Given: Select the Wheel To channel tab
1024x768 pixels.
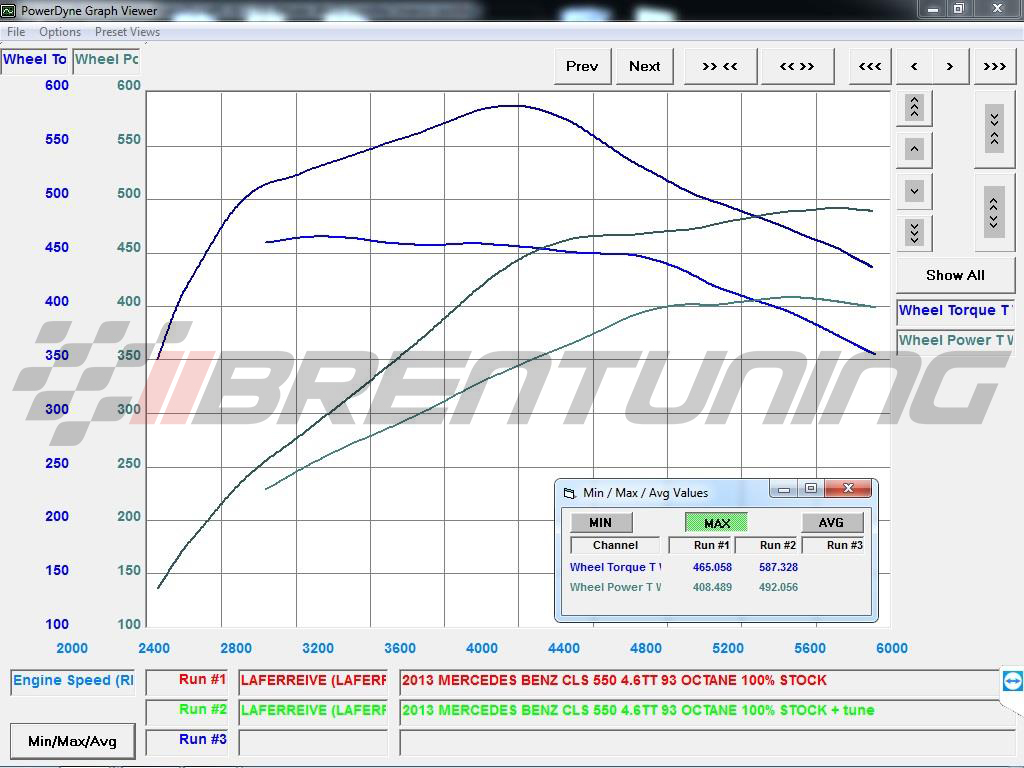Looking at the screenshot, I should (x=34, y=60).
